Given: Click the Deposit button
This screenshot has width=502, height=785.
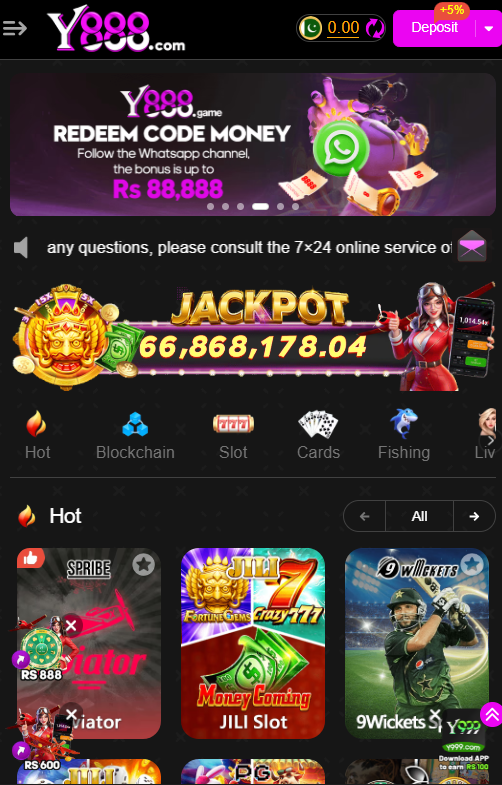Looking at the screenshot, I should tap(434, 28).
